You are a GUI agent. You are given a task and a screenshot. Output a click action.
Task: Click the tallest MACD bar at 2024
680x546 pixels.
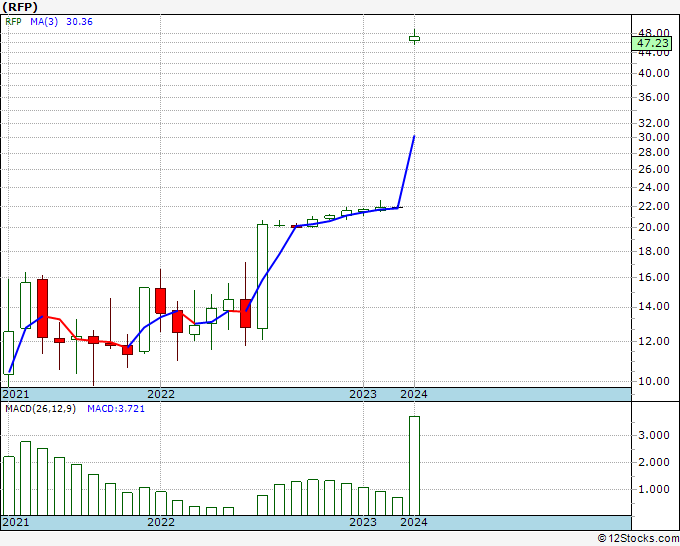pyautogui.click(x=414, y=466)
